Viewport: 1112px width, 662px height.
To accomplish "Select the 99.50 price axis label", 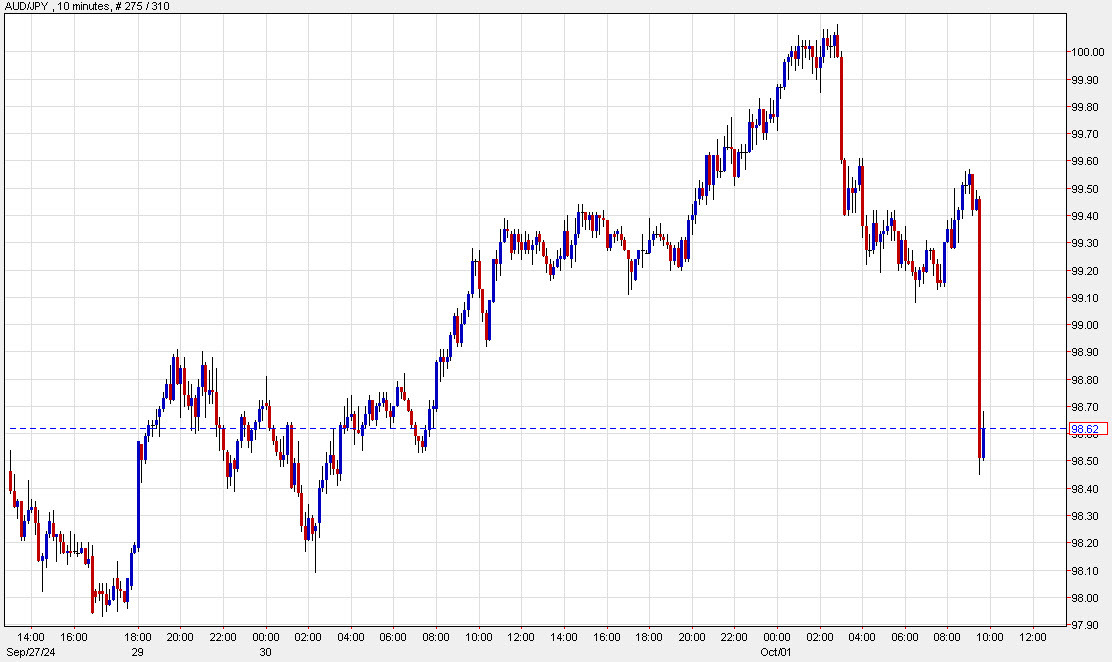I will click(1087, 190).
